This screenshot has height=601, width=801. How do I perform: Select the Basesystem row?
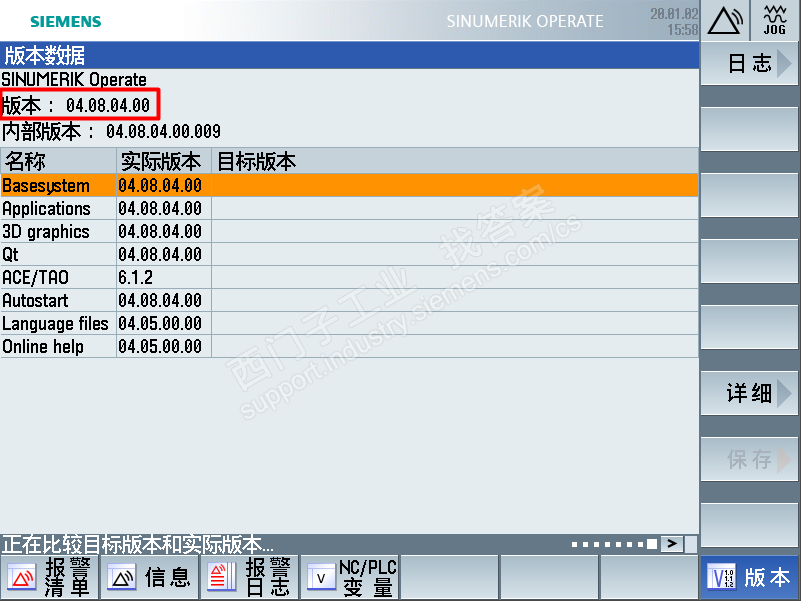pyautogui.click(x=349, y=185)
